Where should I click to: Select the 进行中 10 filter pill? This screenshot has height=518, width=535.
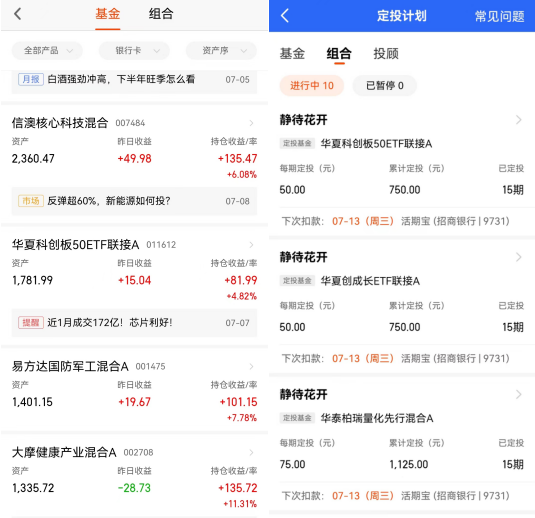[x=312, y=85]
